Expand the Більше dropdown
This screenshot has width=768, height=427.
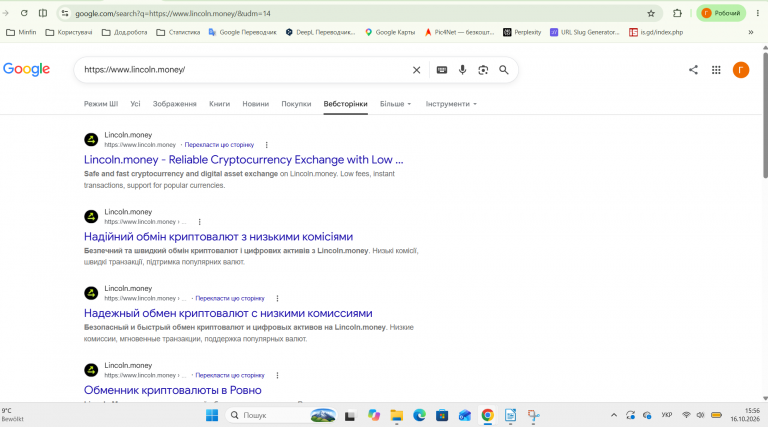pos(396,104)
